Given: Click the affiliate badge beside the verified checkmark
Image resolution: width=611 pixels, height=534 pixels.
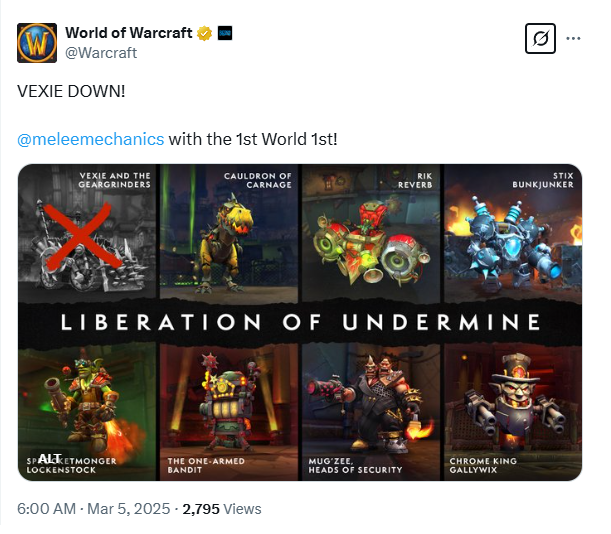Looking at the screenshot, I should click(x=224, y=33).
